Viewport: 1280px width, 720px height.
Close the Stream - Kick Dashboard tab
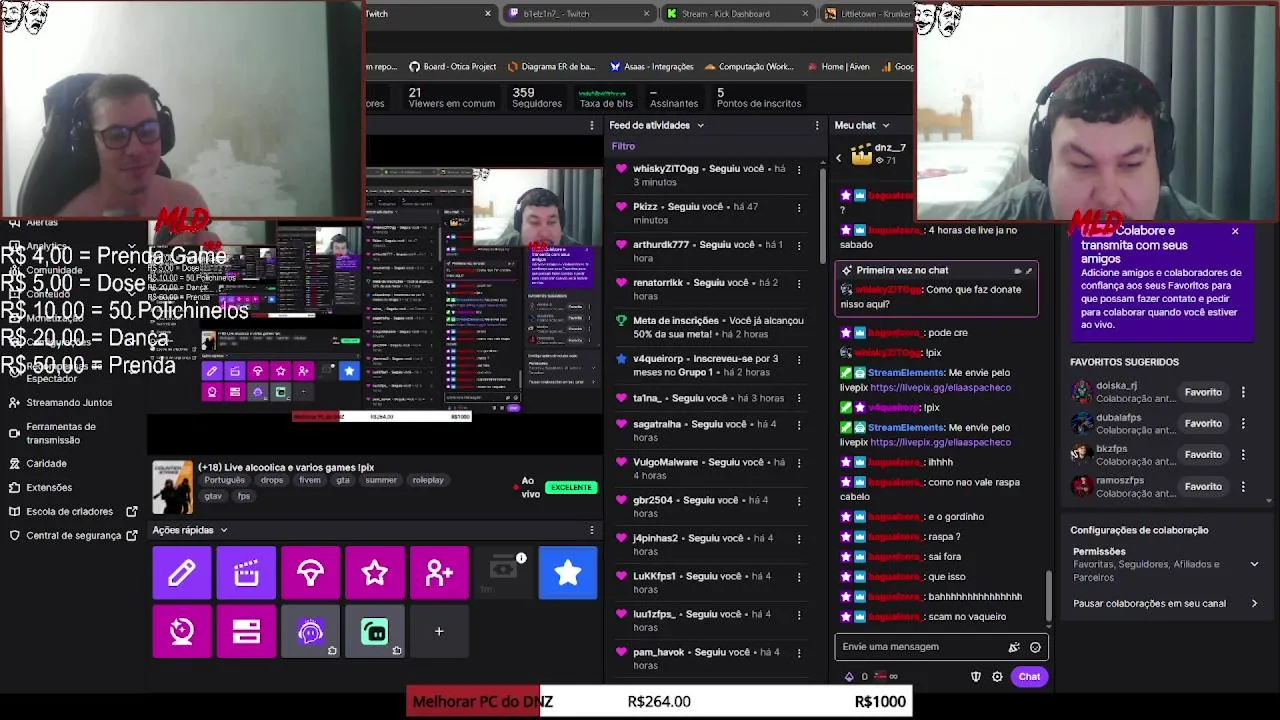tap(805, 14)
